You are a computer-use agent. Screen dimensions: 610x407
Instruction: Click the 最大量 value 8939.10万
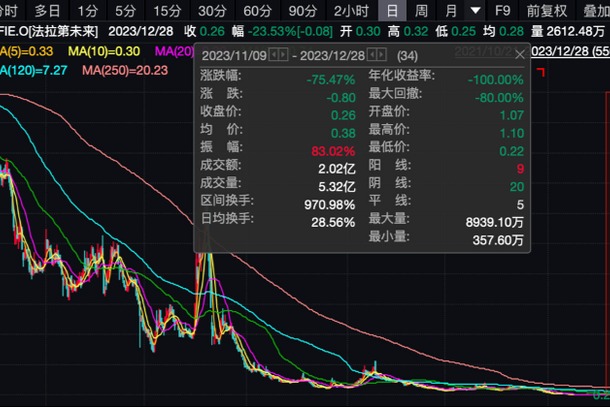[x=494, y=223]
